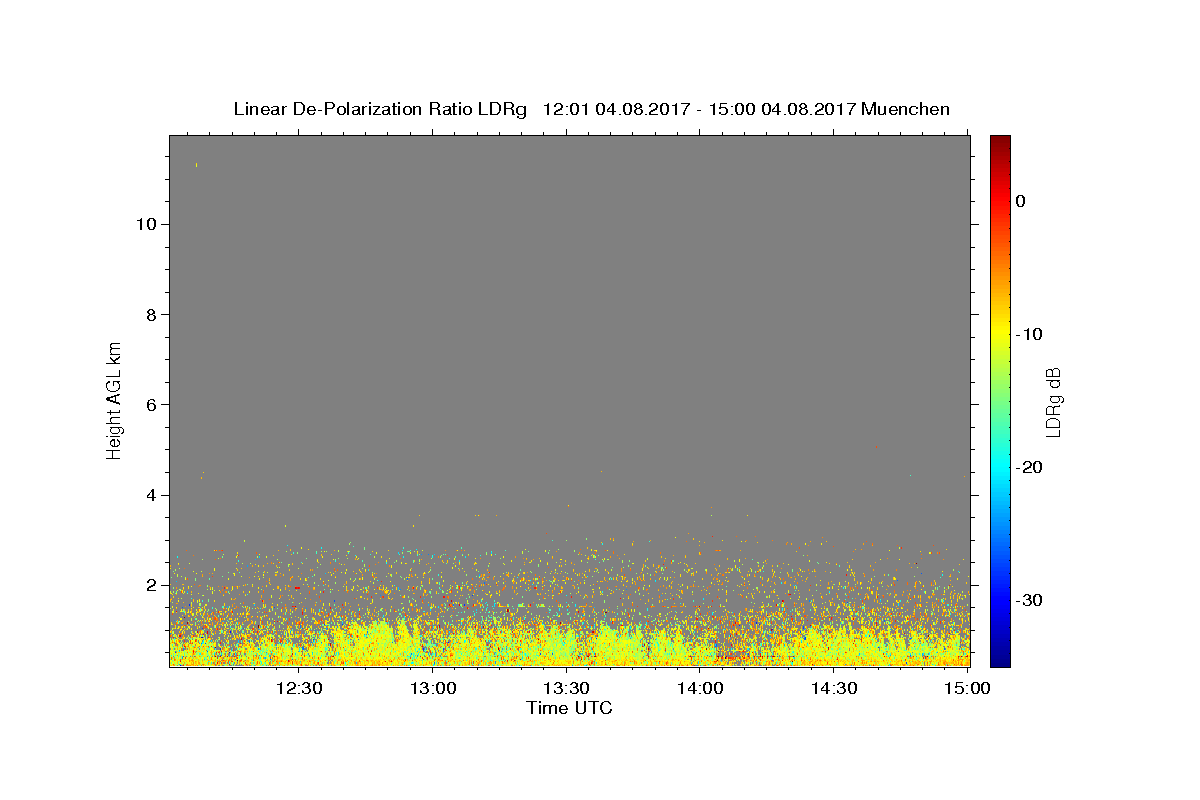Click the 15:00 time axis label

pyautogui.click(x=967, y=688)
